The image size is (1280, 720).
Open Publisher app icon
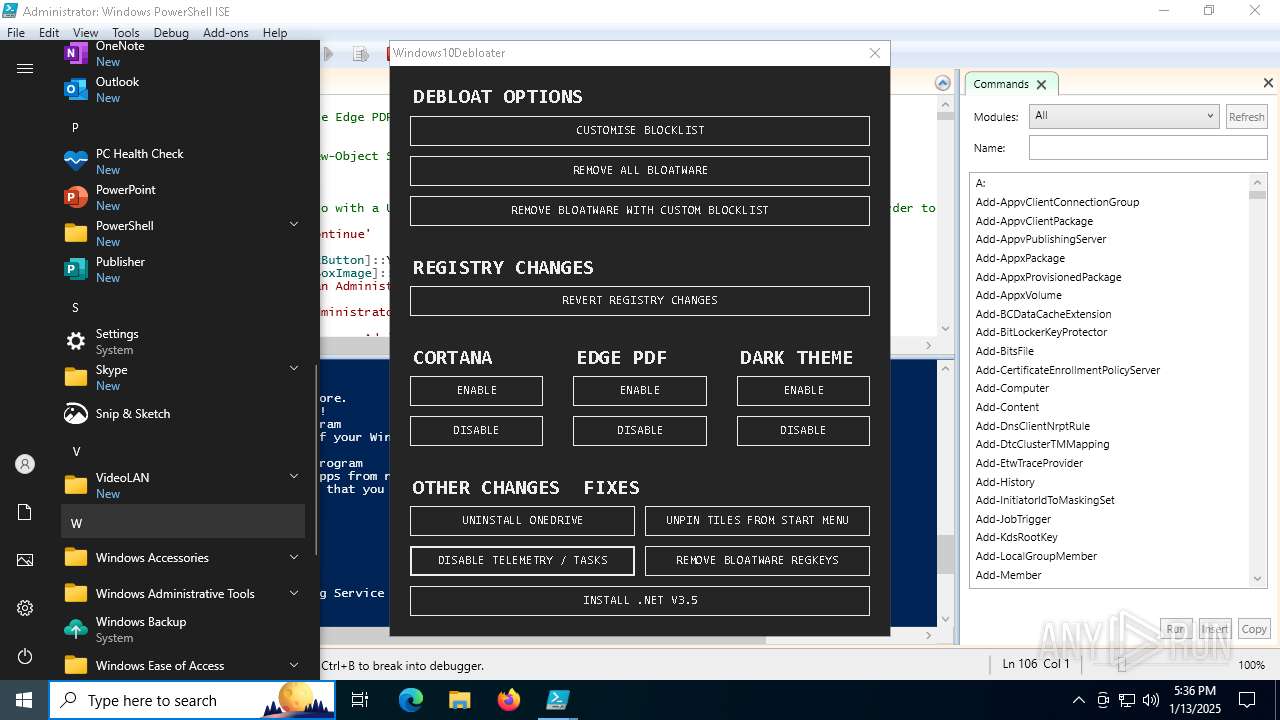76,269
